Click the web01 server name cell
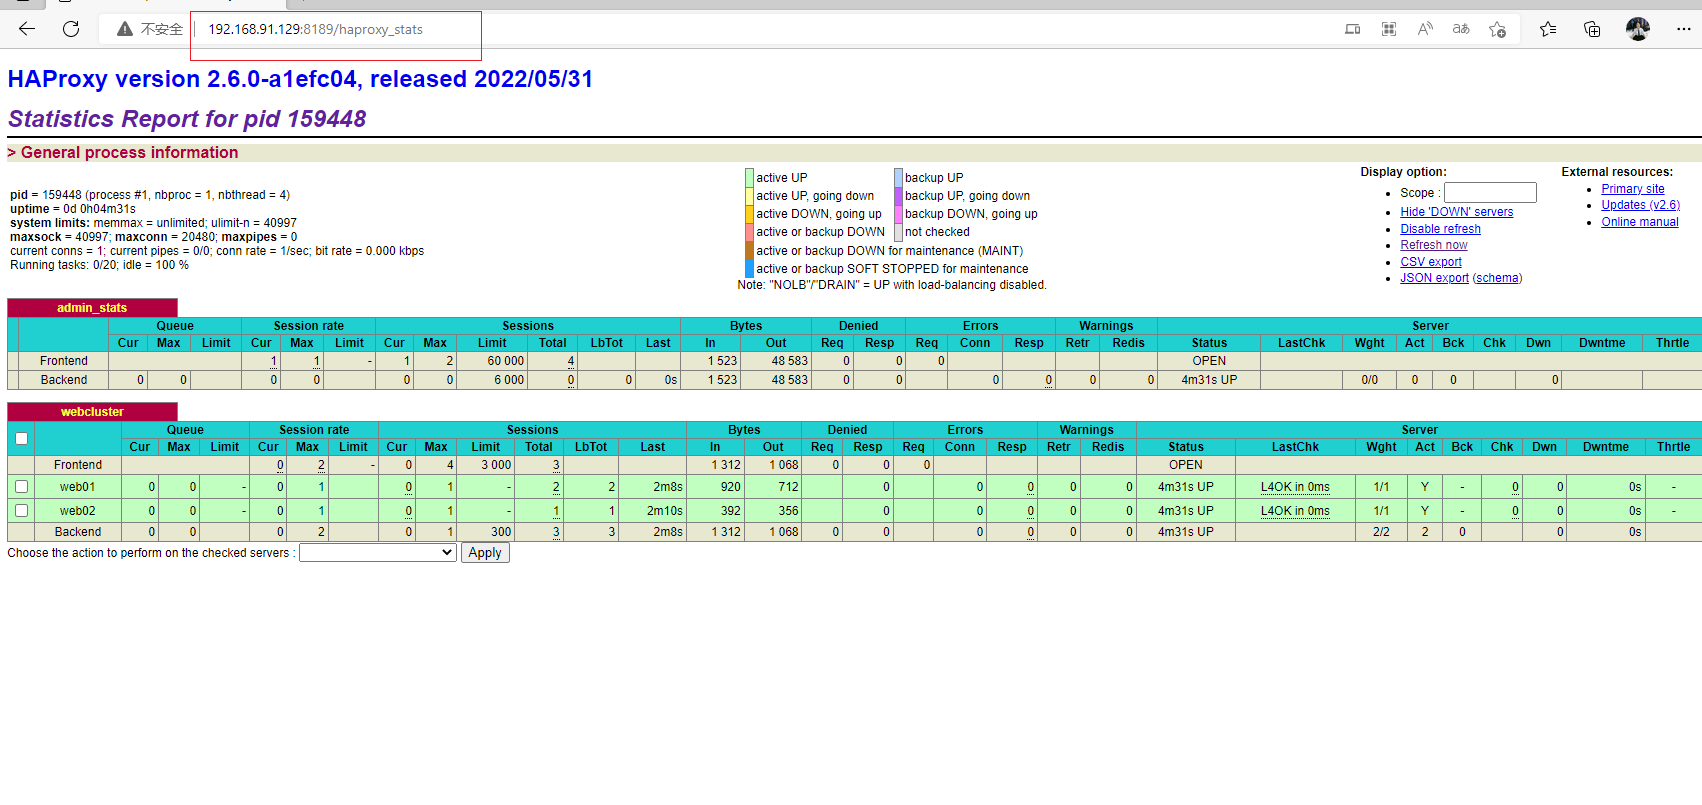Screen dimensions: 1702x805 click(x=77, y=487)
